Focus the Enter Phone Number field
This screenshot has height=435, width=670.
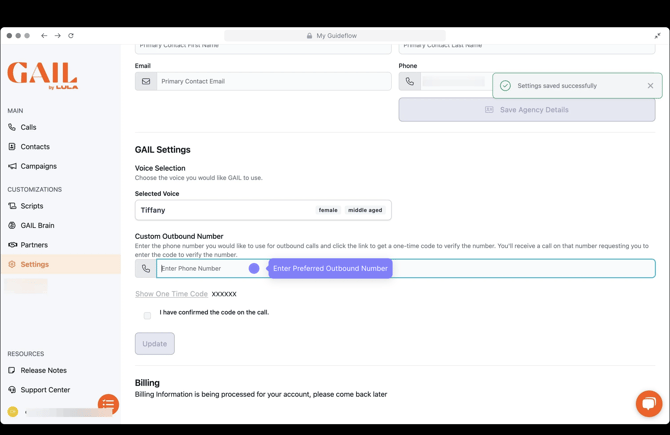[406, 268]
